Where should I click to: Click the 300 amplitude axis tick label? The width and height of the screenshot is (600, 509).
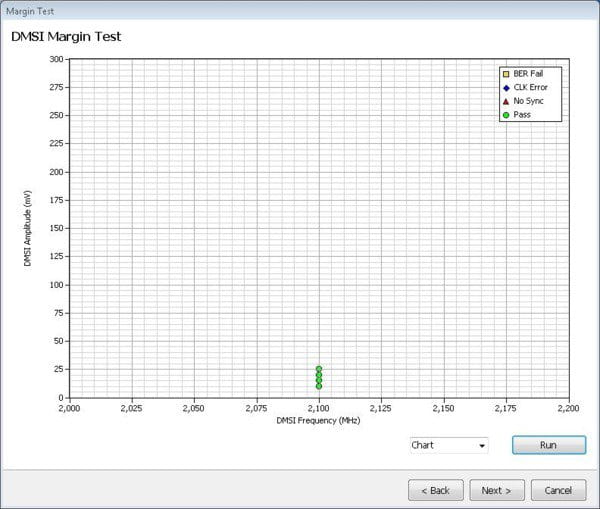coord(55,59)
